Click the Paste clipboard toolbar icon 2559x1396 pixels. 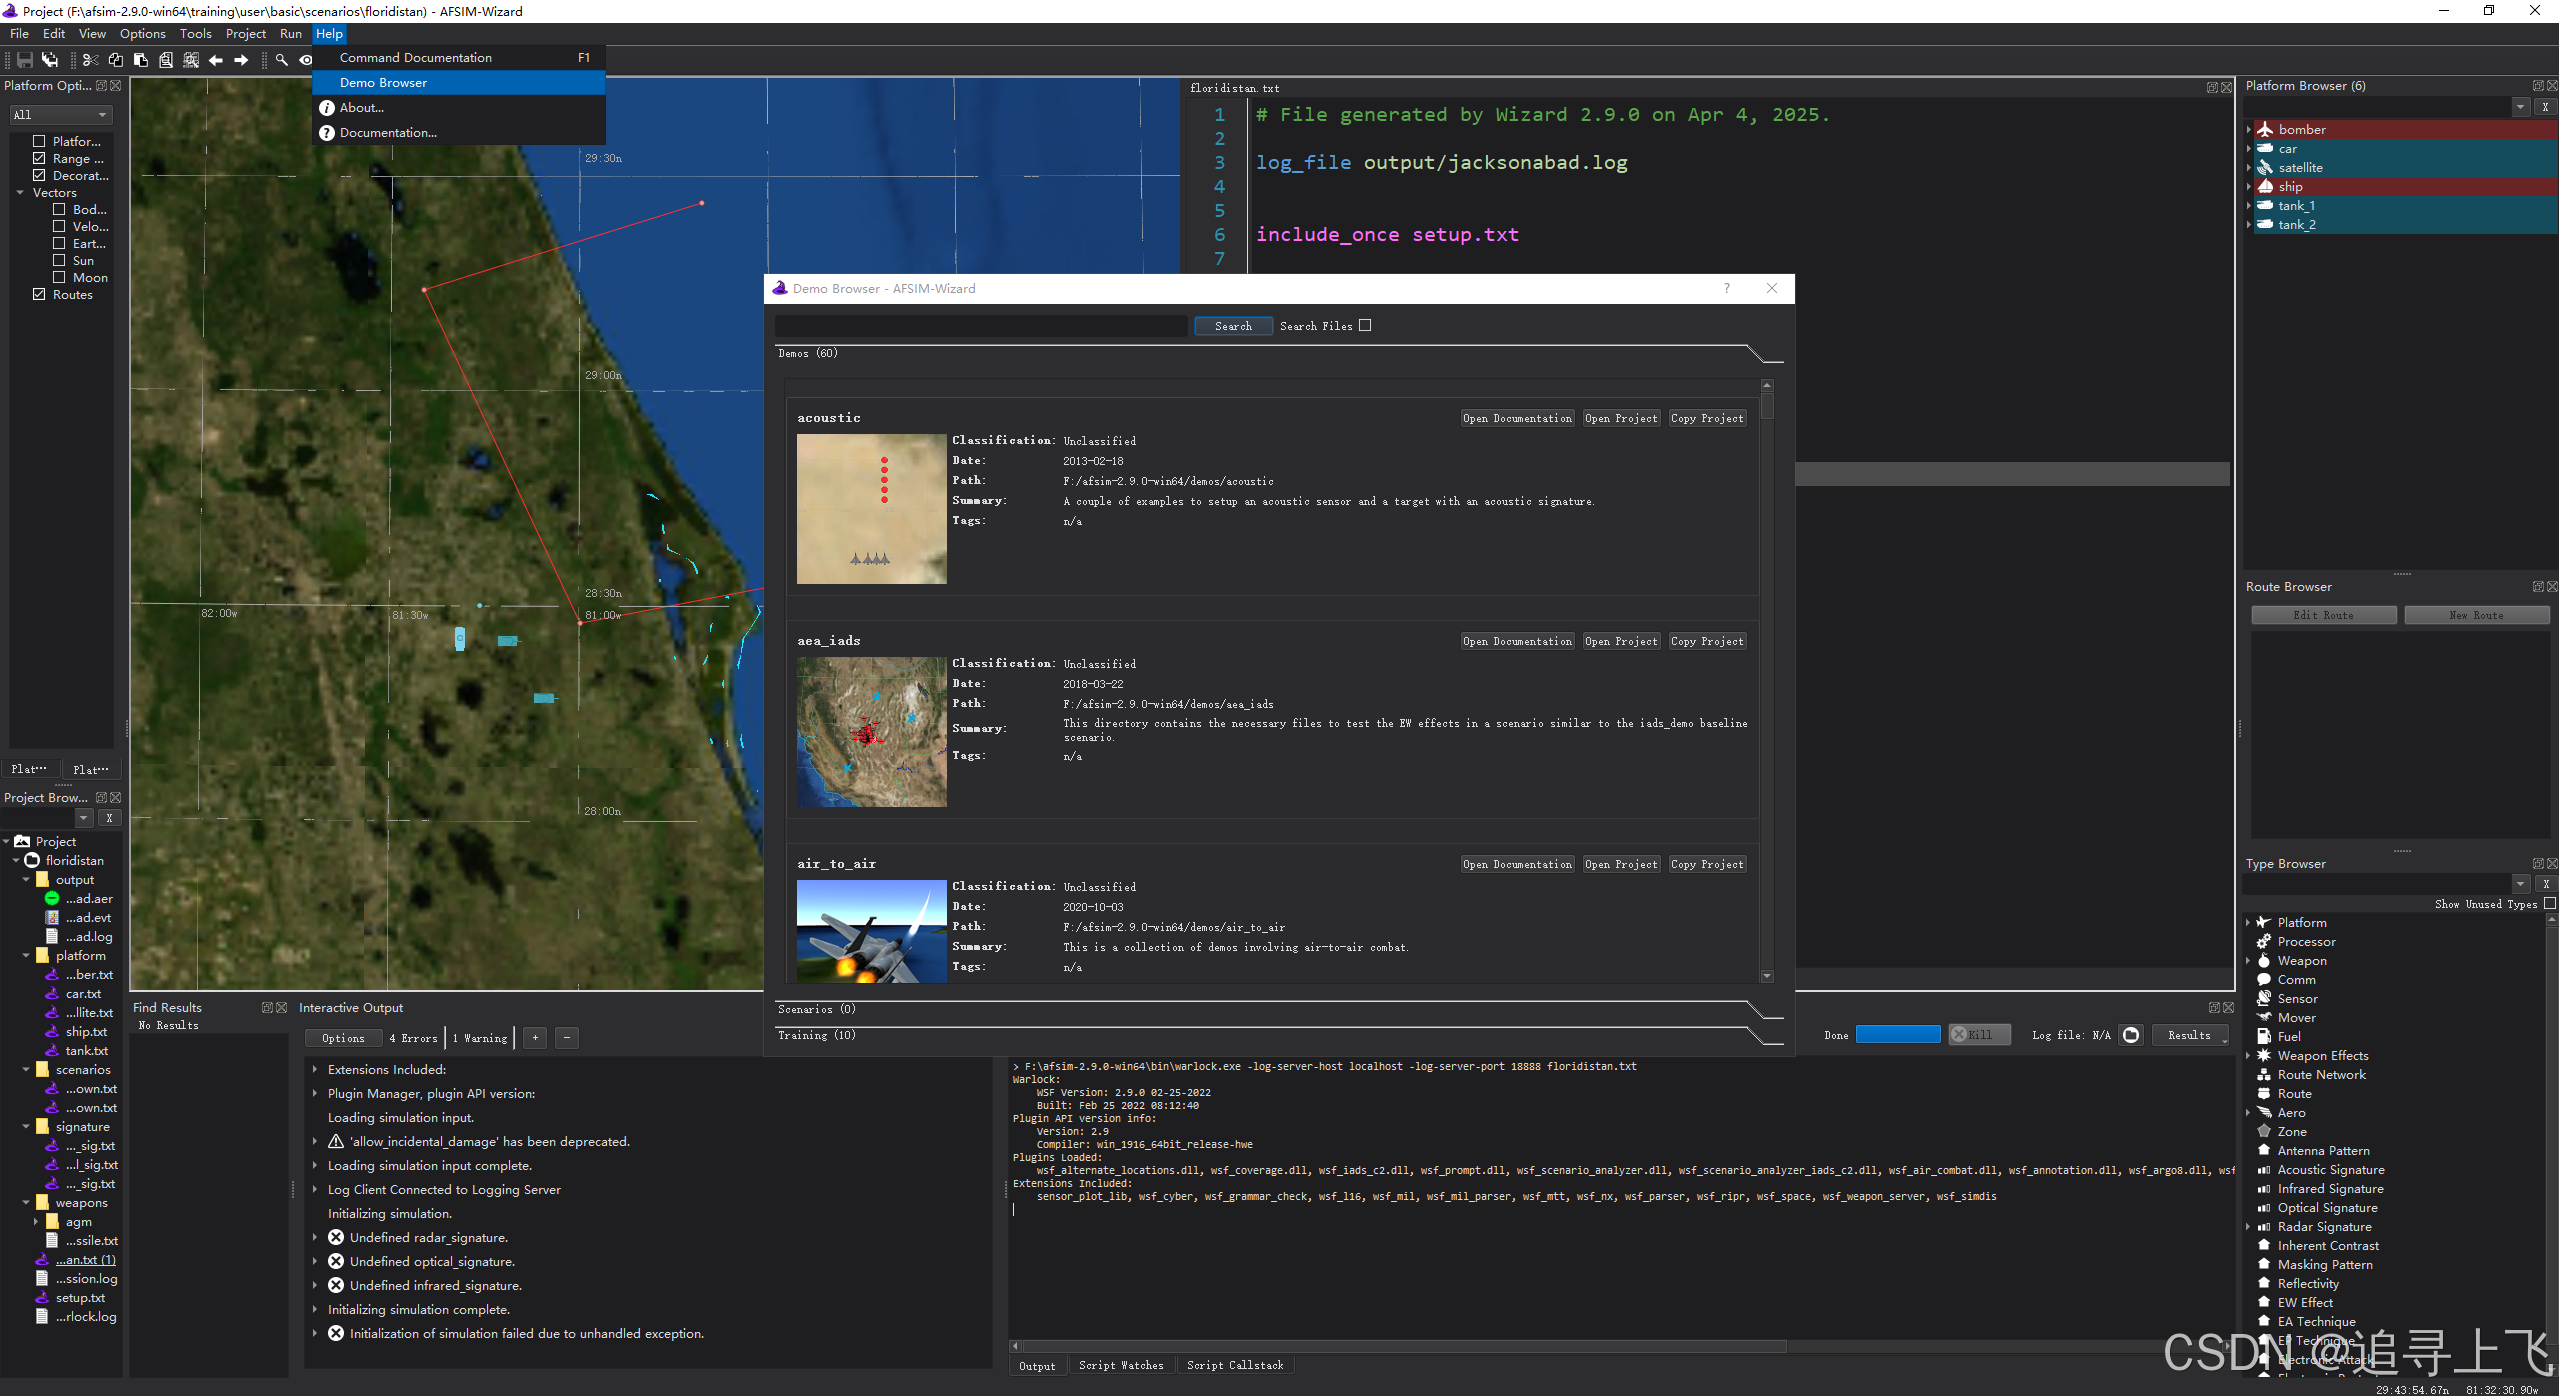[x=141, y=60]
